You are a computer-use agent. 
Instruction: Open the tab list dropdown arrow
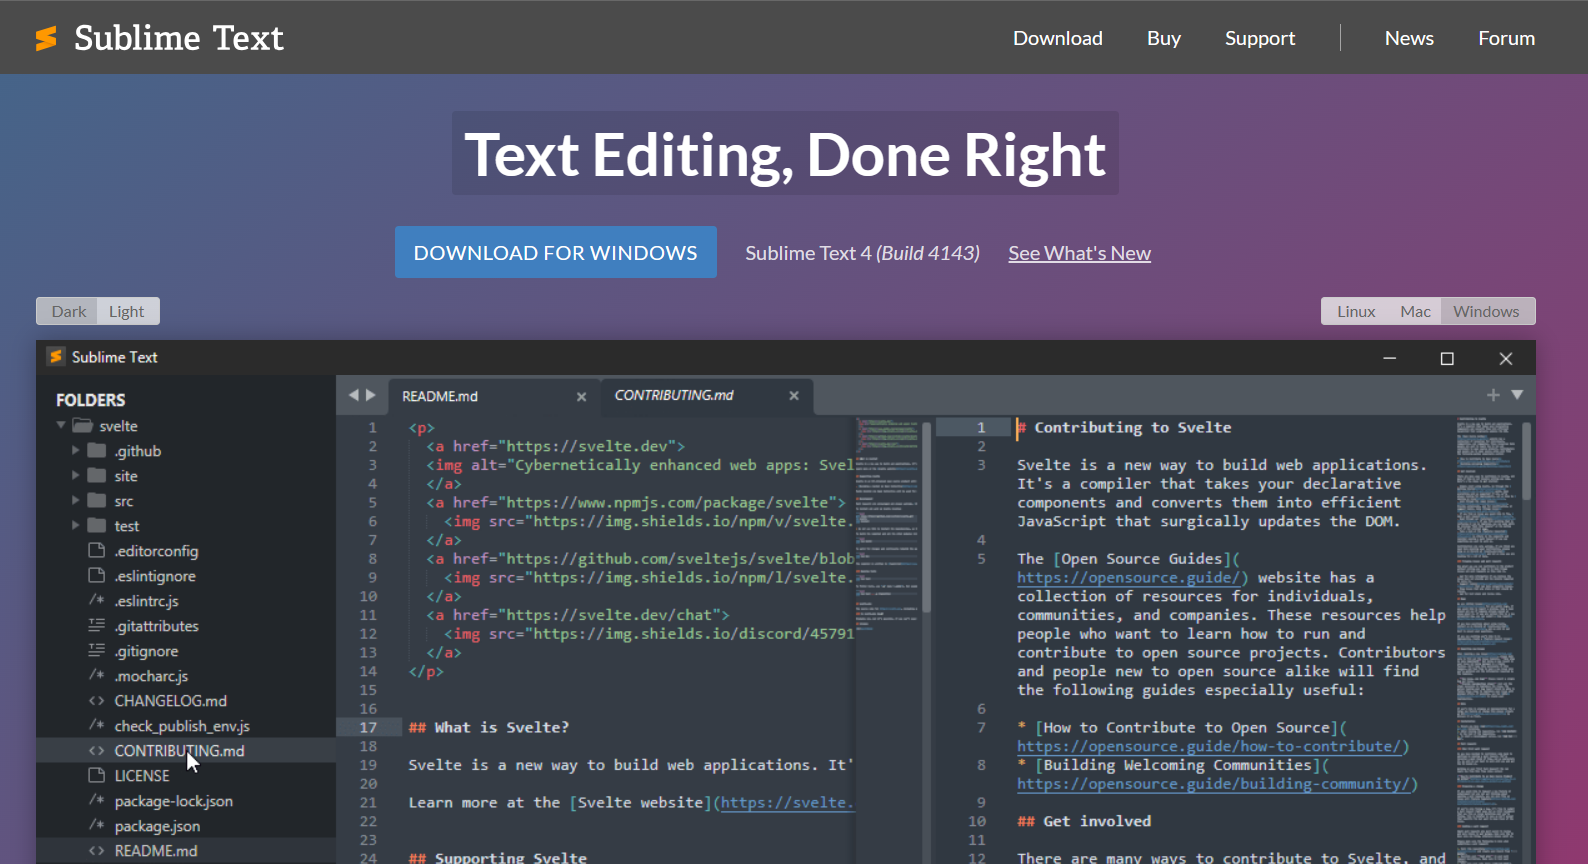[x=1517, y=395]
